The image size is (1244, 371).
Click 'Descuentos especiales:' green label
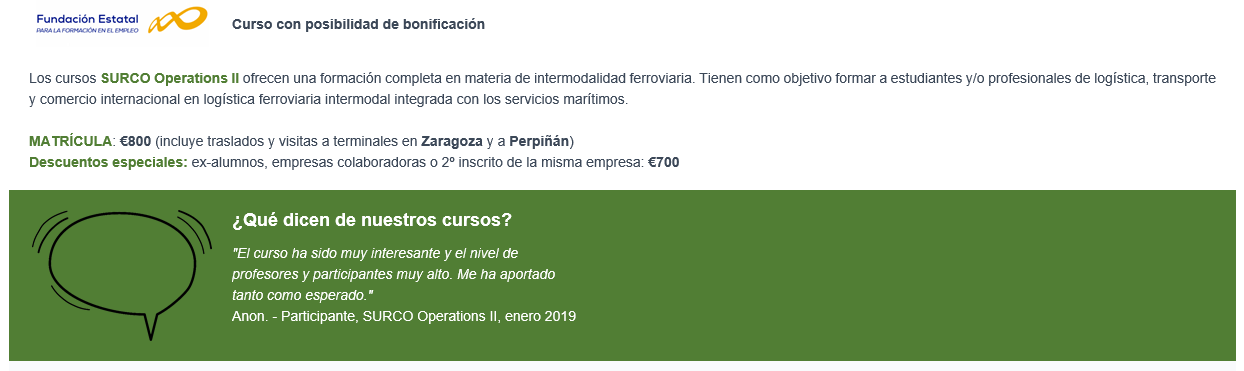point(108,162)
